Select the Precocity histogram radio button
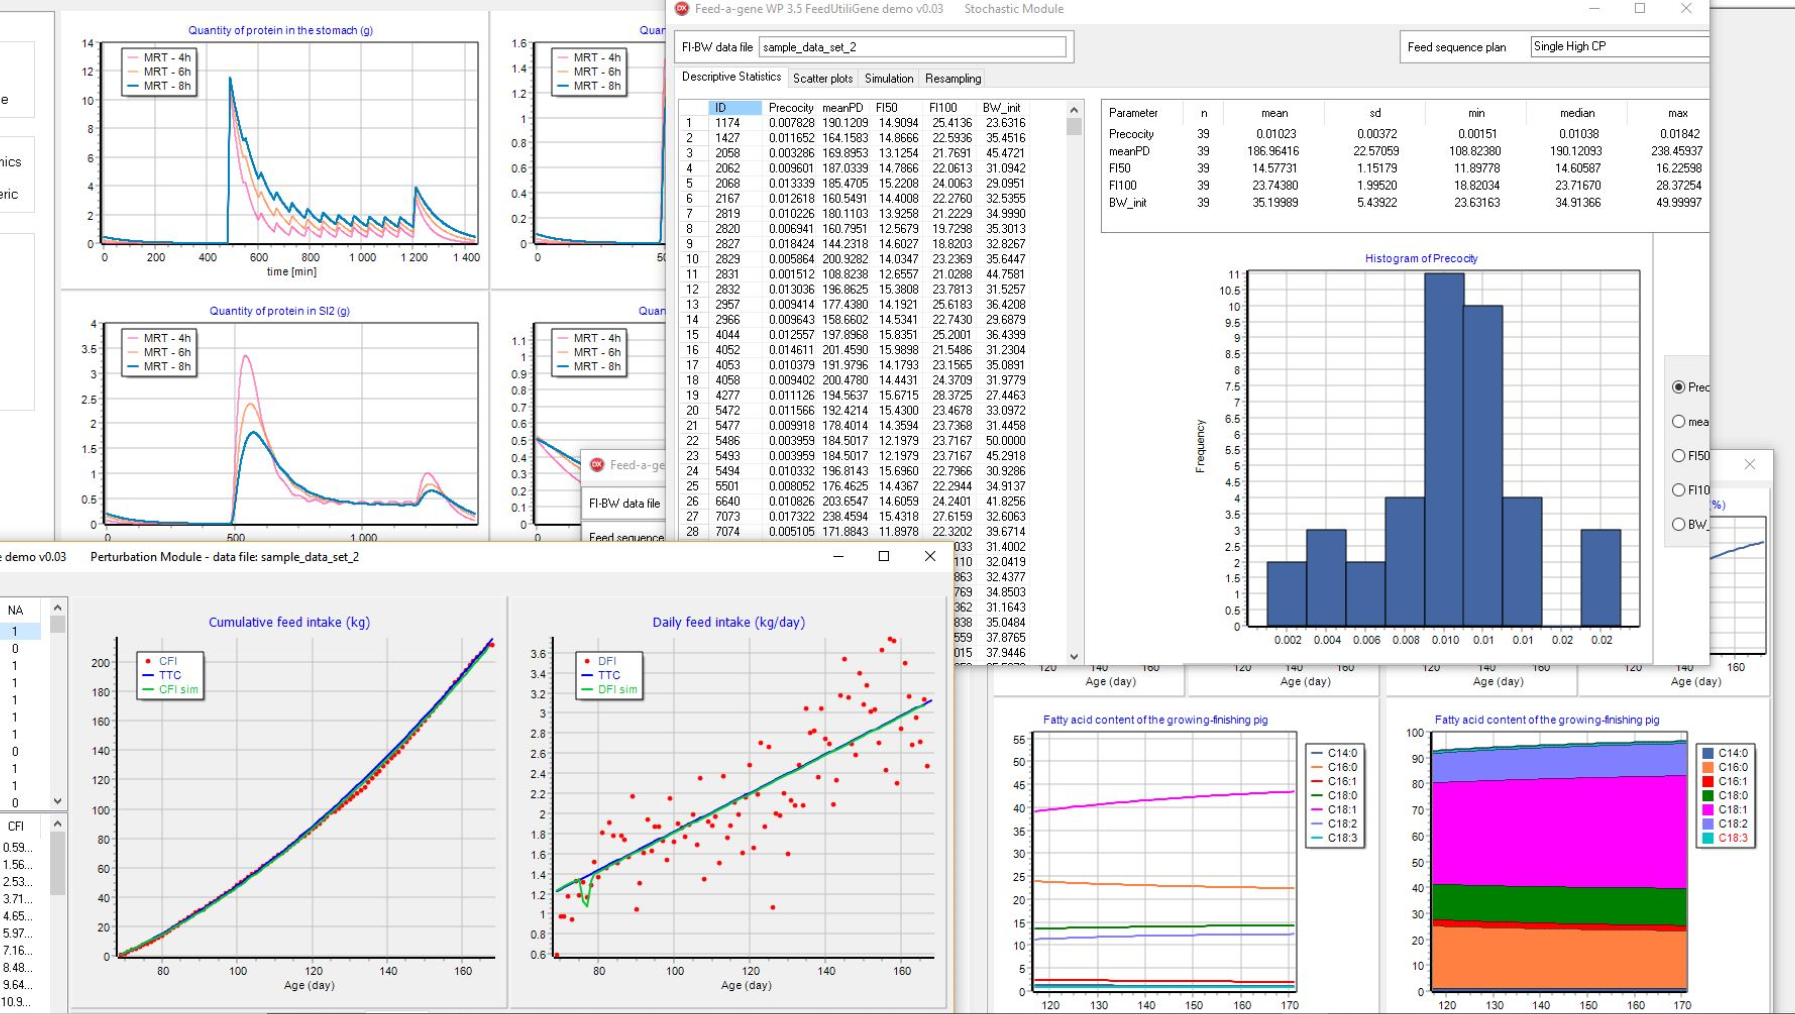The width and height of the screenshot is (1795, 1014). (x=1678, y=387)
